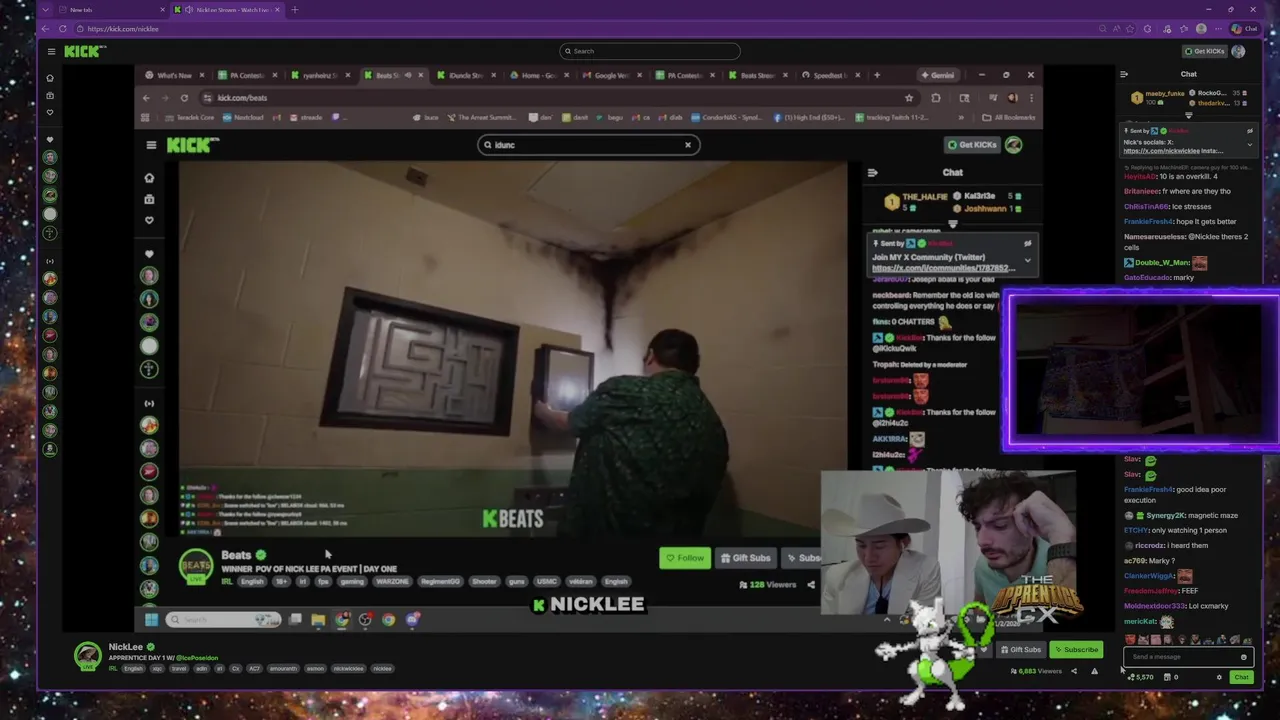
Task: Click inner page Get KICKs button
Action: tap(972, 145)
